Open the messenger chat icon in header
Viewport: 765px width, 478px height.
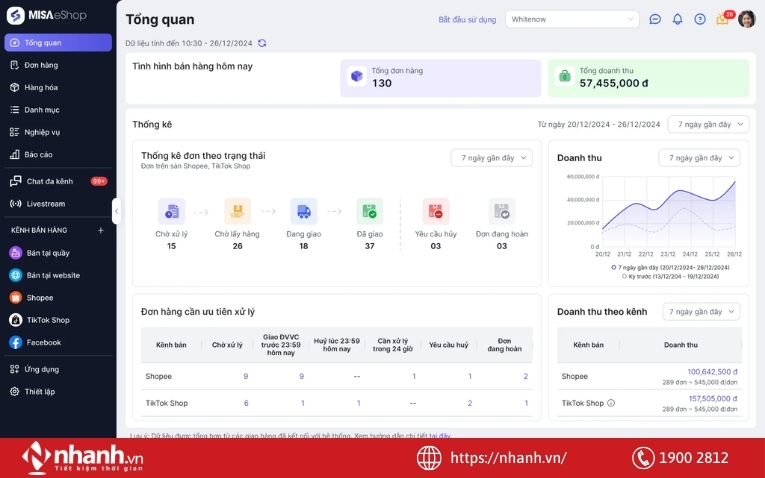click(x=655, y=19)
